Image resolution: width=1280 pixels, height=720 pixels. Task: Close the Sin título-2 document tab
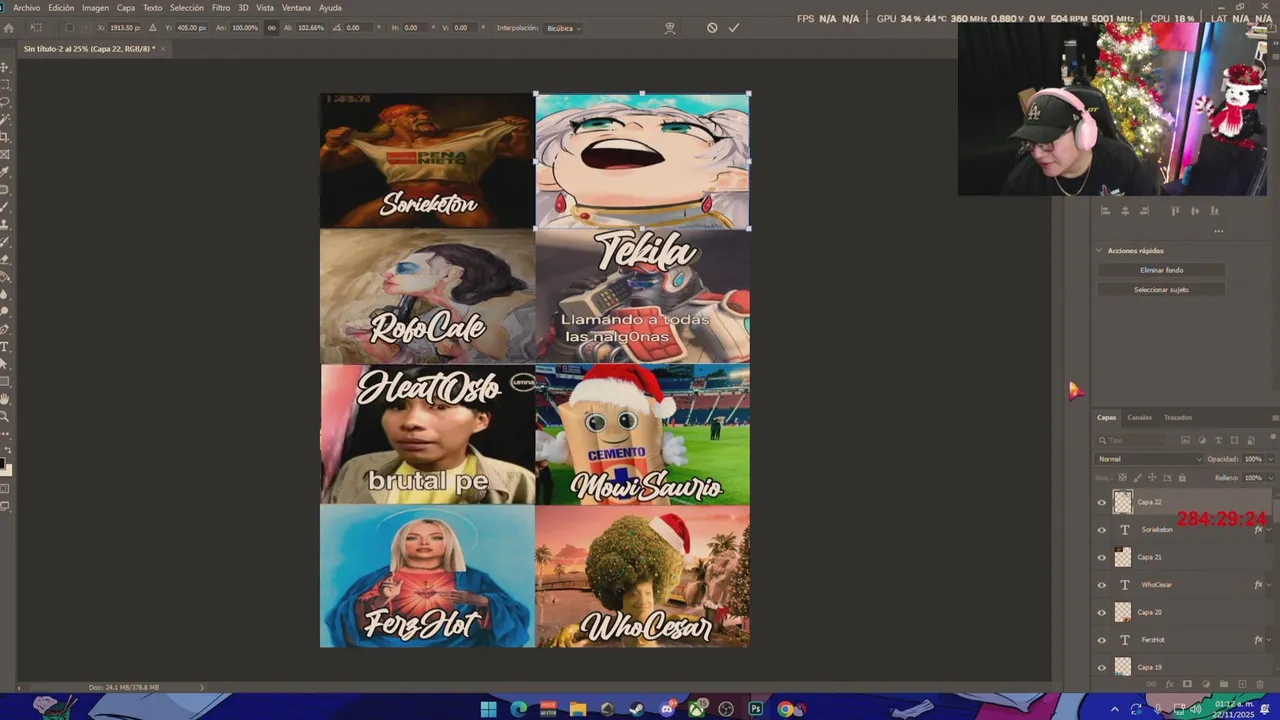(x=163, y=49)
